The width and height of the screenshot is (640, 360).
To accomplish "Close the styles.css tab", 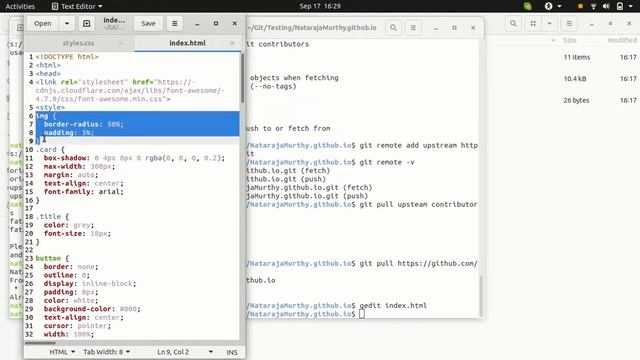I will coord(120,43).
